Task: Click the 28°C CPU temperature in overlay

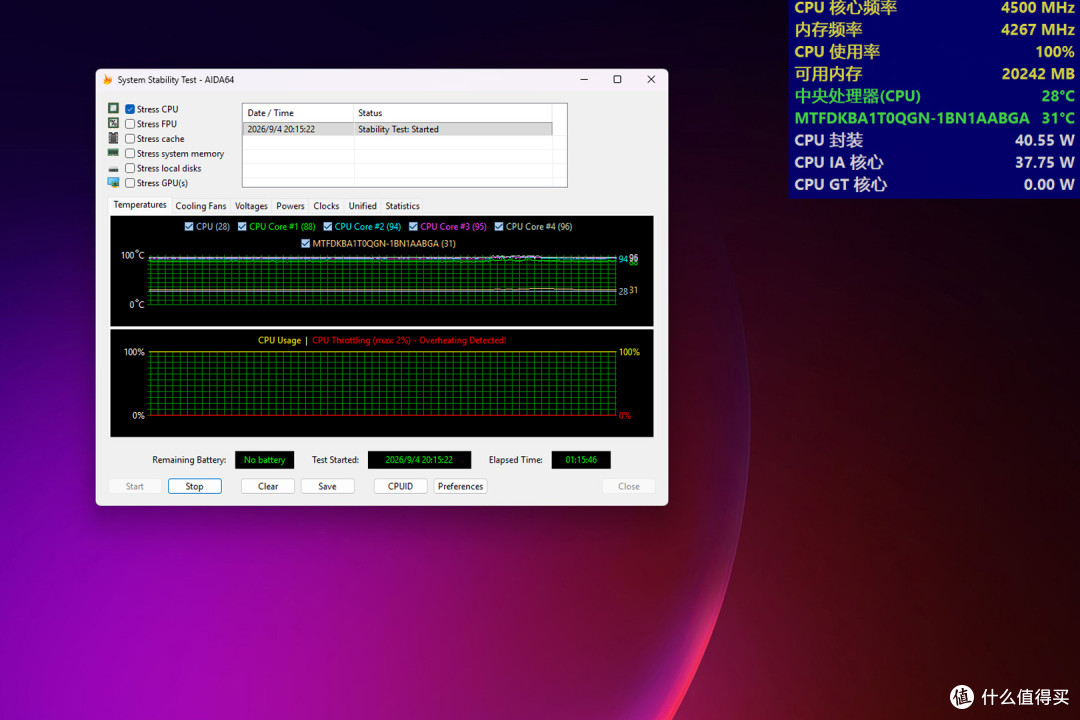Action: [x=1057, y=96]
